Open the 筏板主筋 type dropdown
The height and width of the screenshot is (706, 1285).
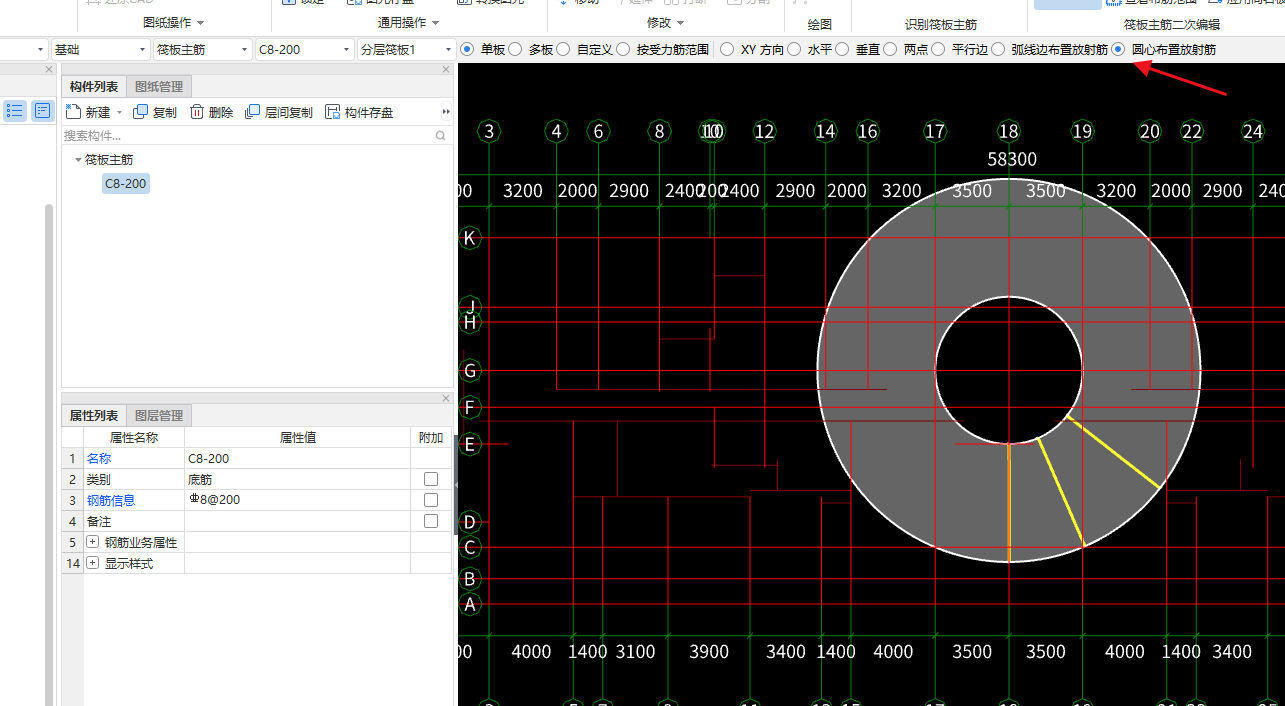(203, 49)
